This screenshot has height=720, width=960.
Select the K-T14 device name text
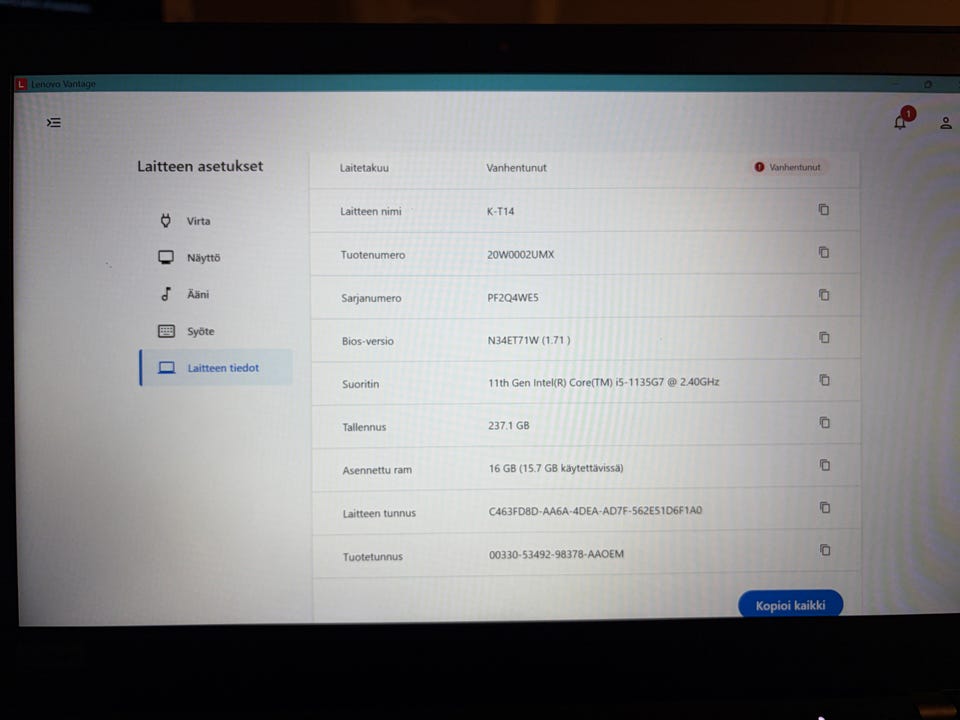[500, 211]
